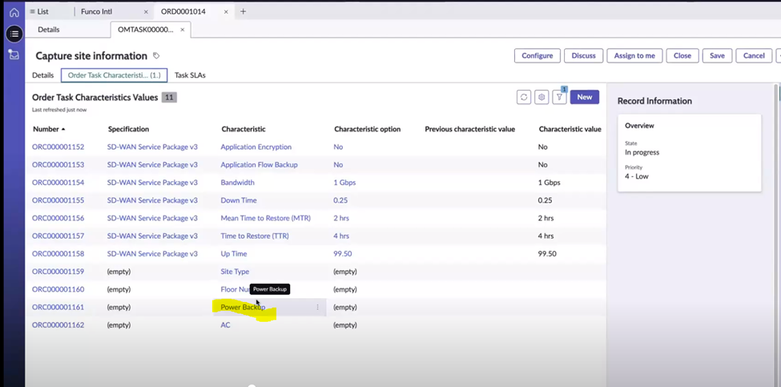The width and height of the screenshot is (781, 387).
Task: Click Assign to me button
Action: click(x=635, y=56)
